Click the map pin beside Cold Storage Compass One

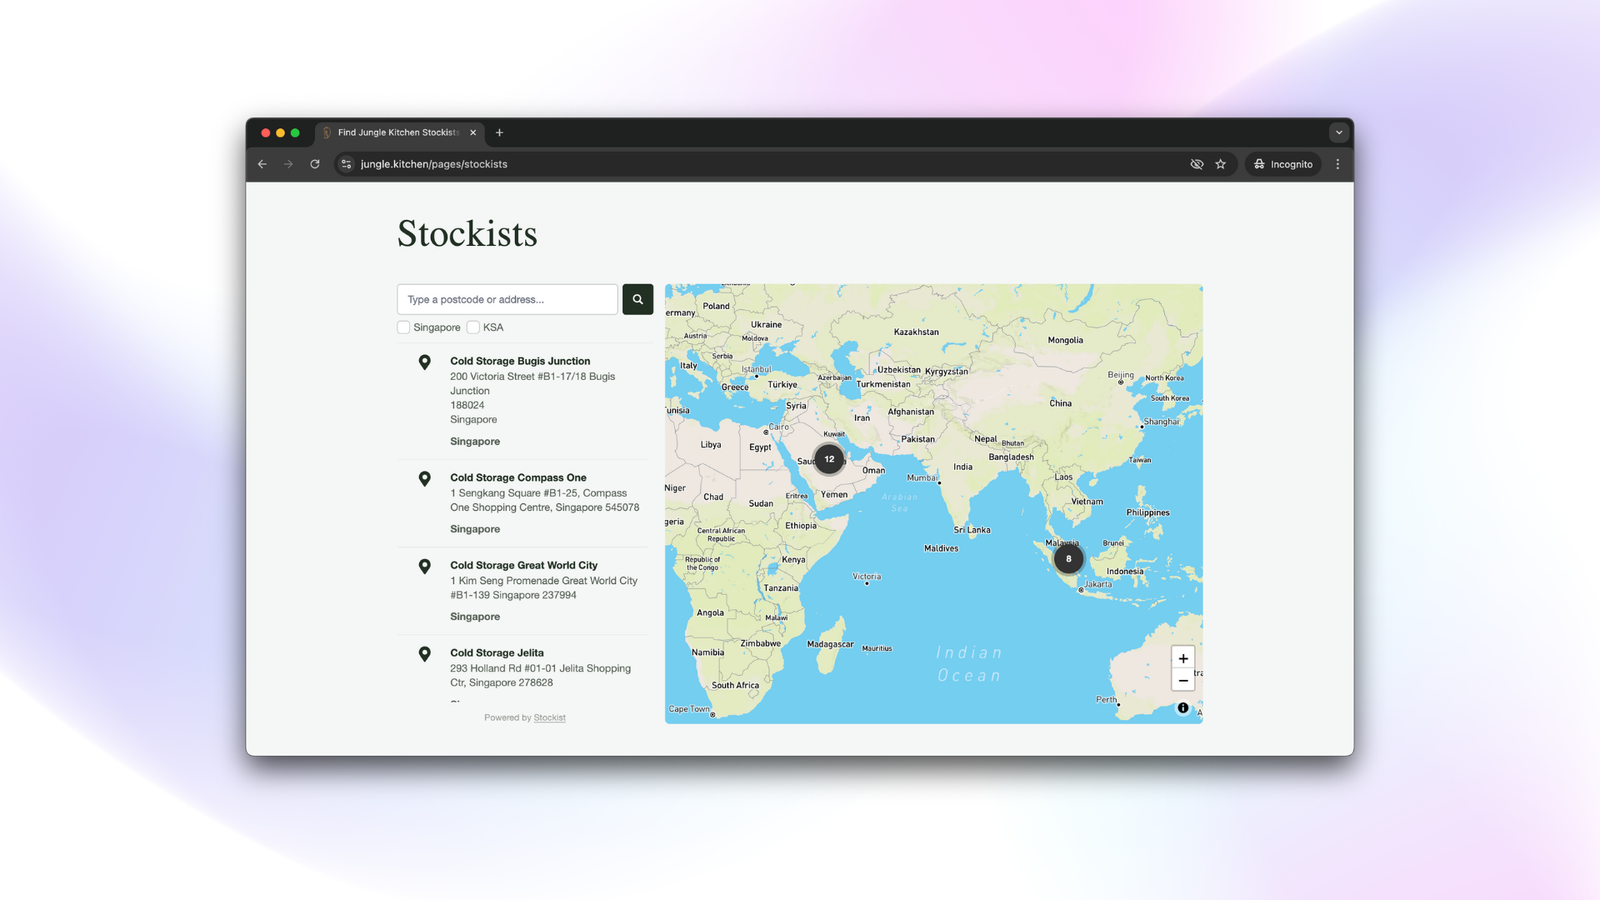[x=425, y=479]
